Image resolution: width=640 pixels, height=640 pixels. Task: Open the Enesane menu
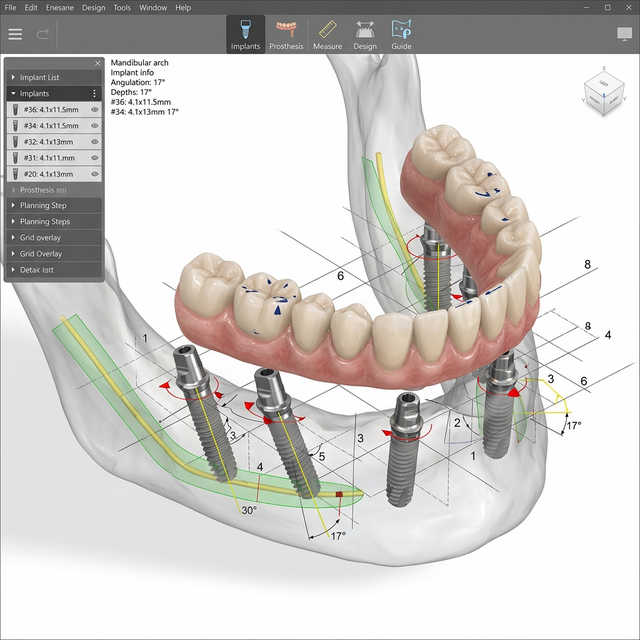point(60,8)
